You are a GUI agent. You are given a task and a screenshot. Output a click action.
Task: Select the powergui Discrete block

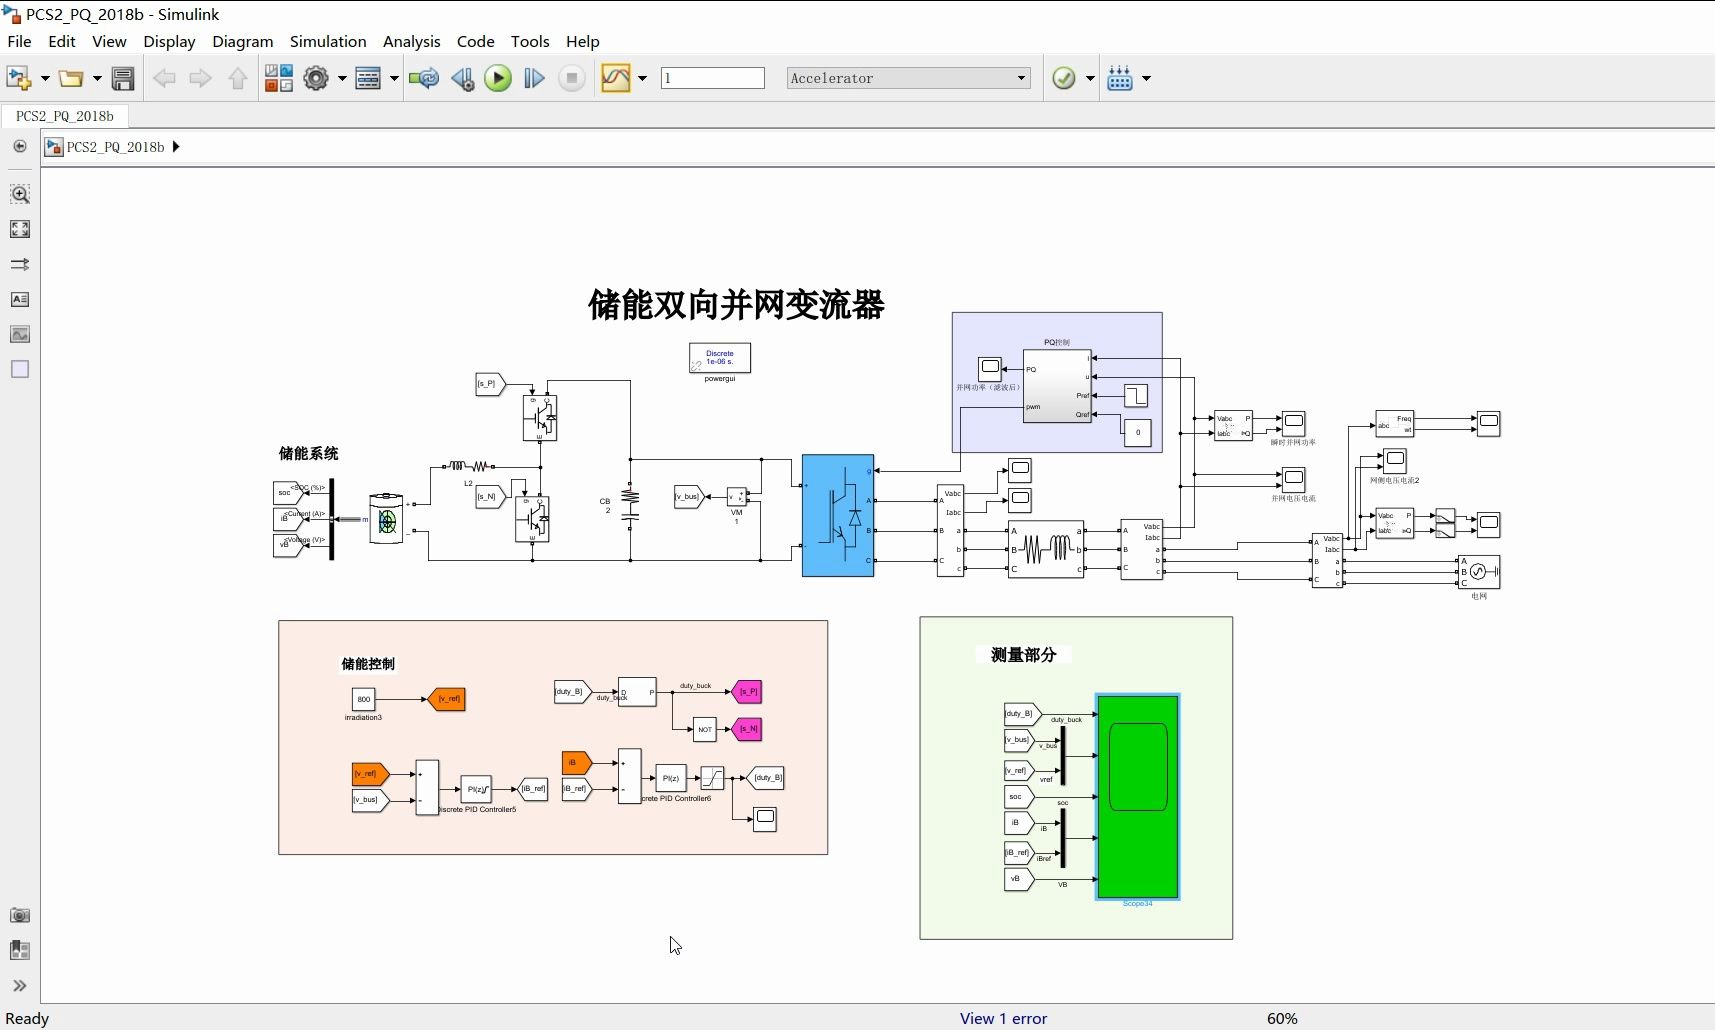(719, 358)
